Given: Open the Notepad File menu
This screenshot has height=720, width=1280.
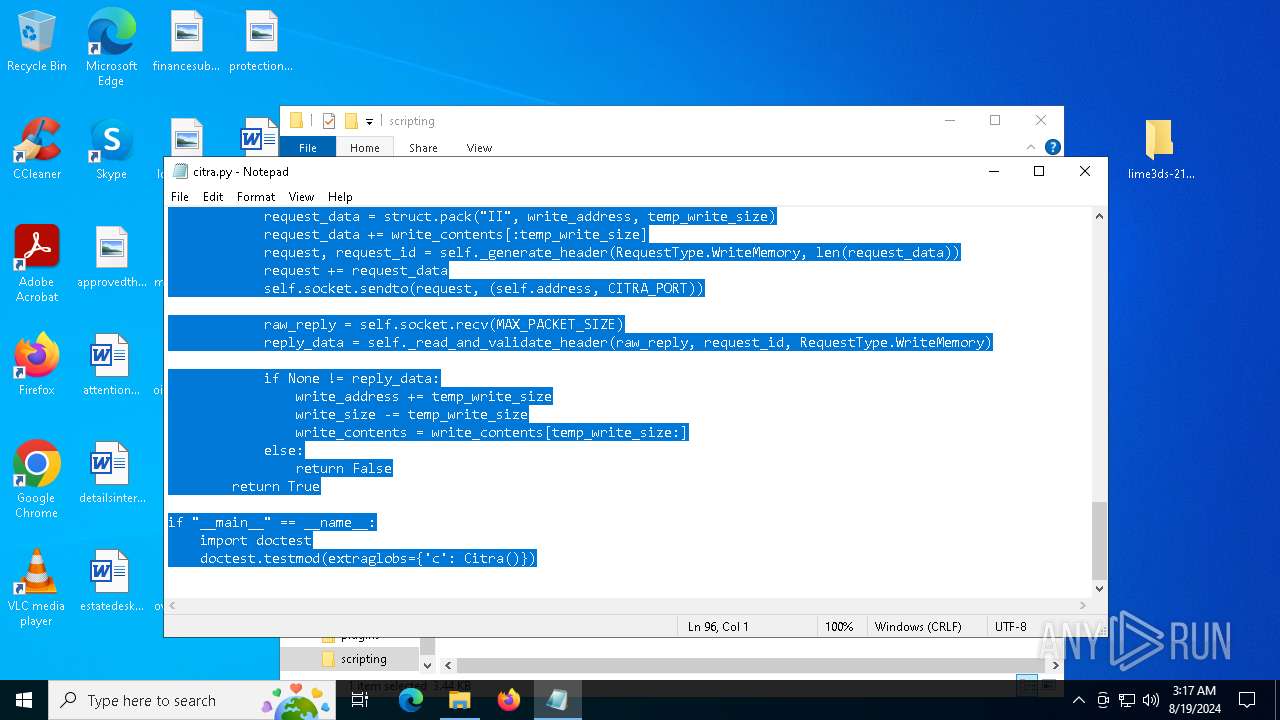Looking at the screenshot, I should (x=180, y=197).
